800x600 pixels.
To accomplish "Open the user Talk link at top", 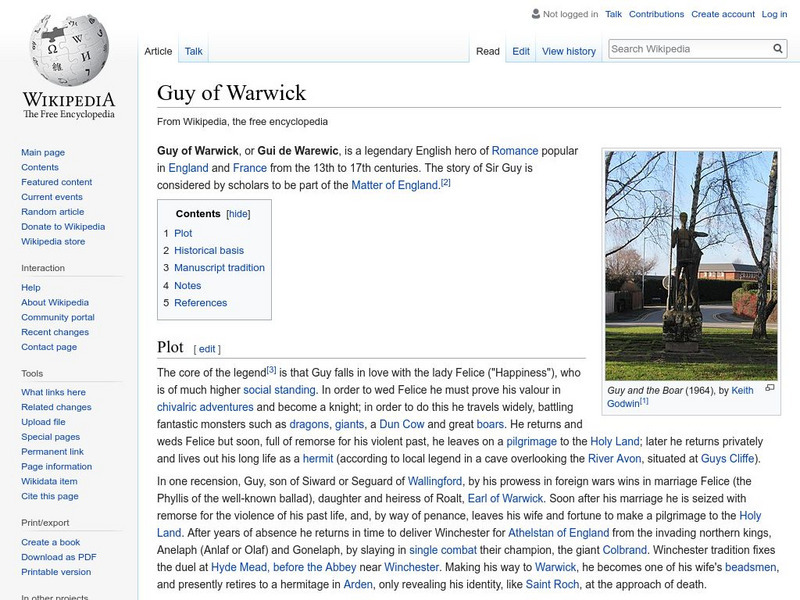I will click(613, 14).
